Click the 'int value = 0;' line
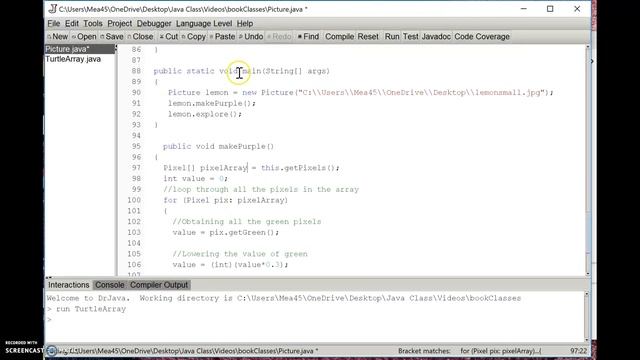Screen dimensions: 640x360 click(x=196, y=179)
